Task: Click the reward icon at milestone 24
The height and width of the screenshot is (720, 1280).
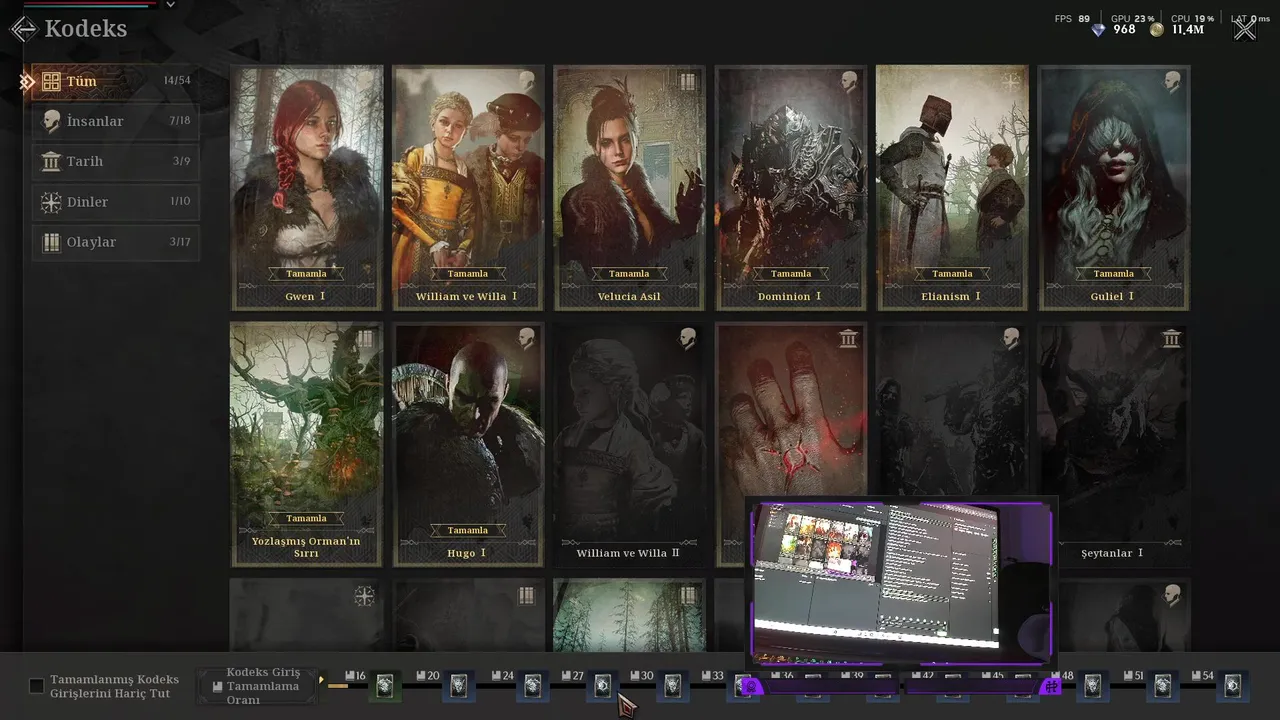Action: coord(532,686)
